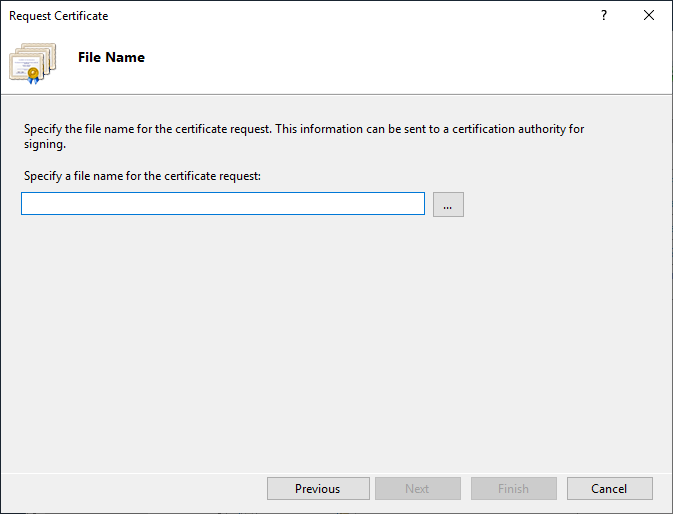
Task: Click the certificate stack icon in header
Action: 33,61
